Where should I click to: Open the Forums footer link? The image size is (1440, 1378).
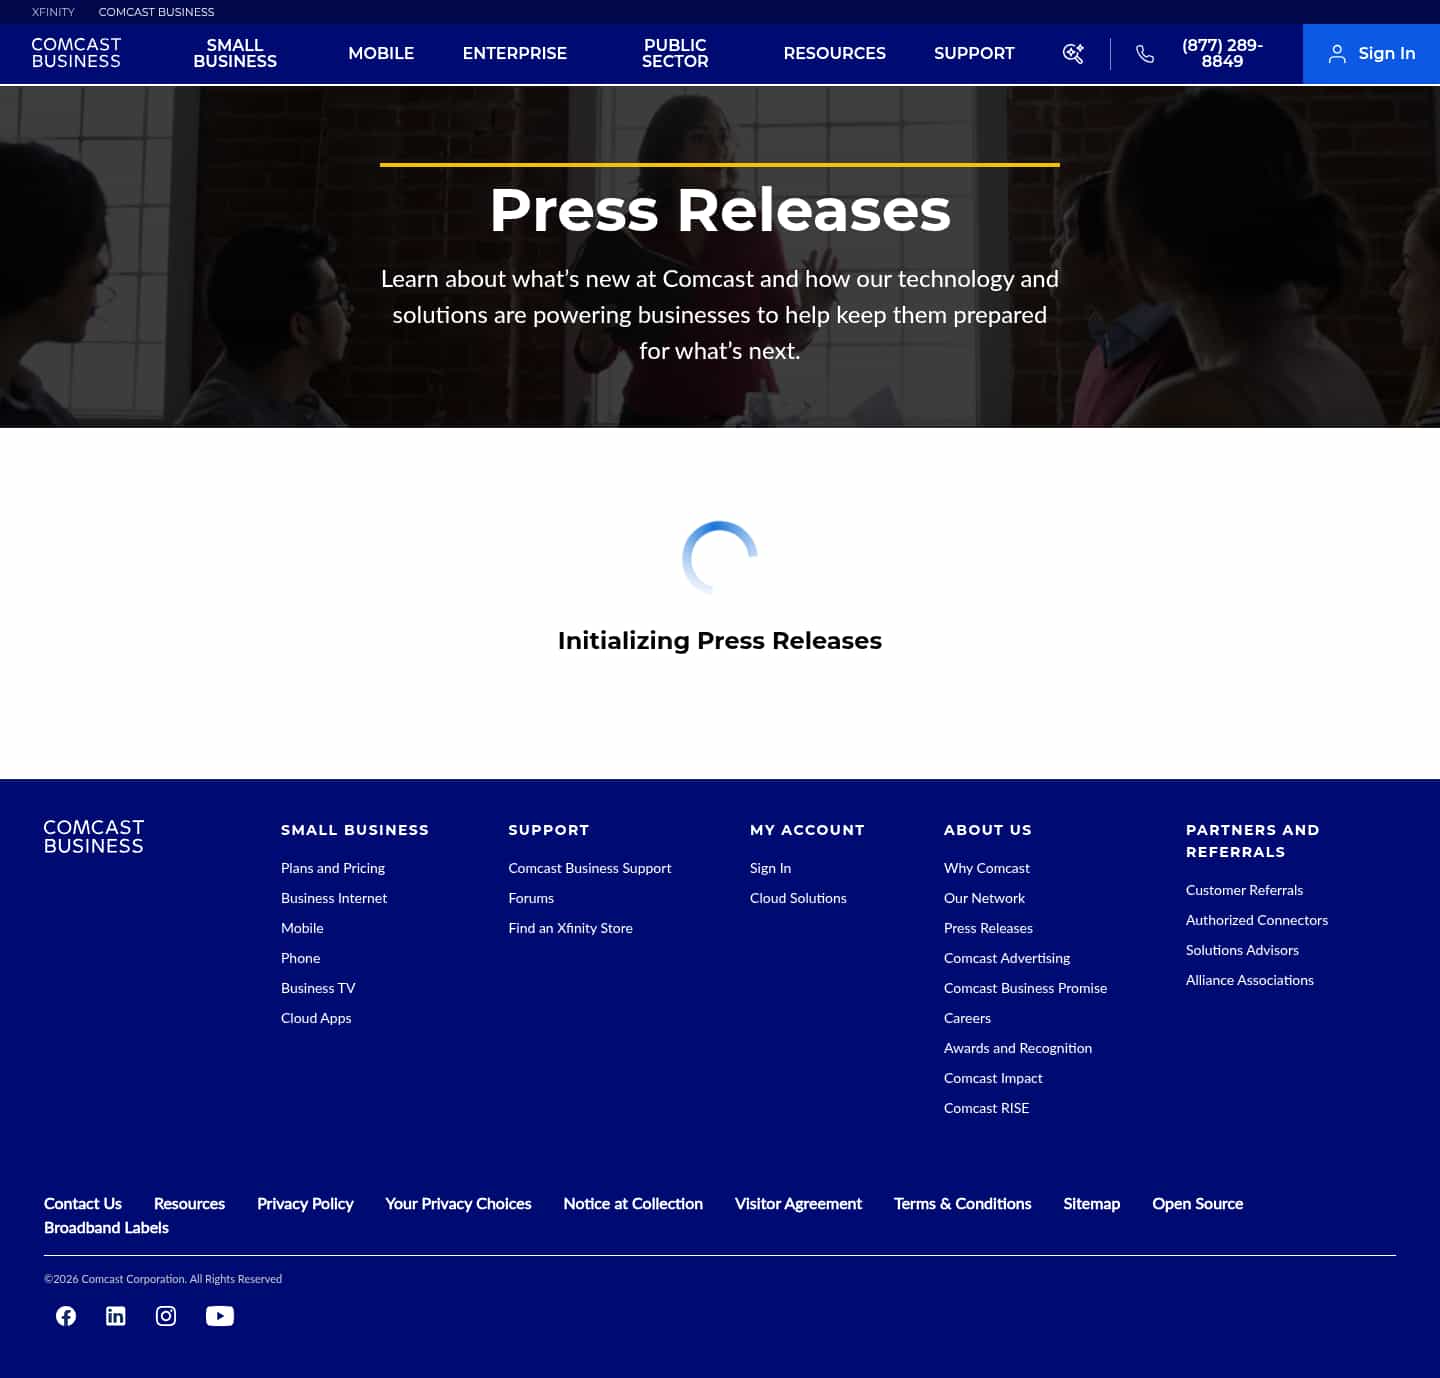click(531, 898)
